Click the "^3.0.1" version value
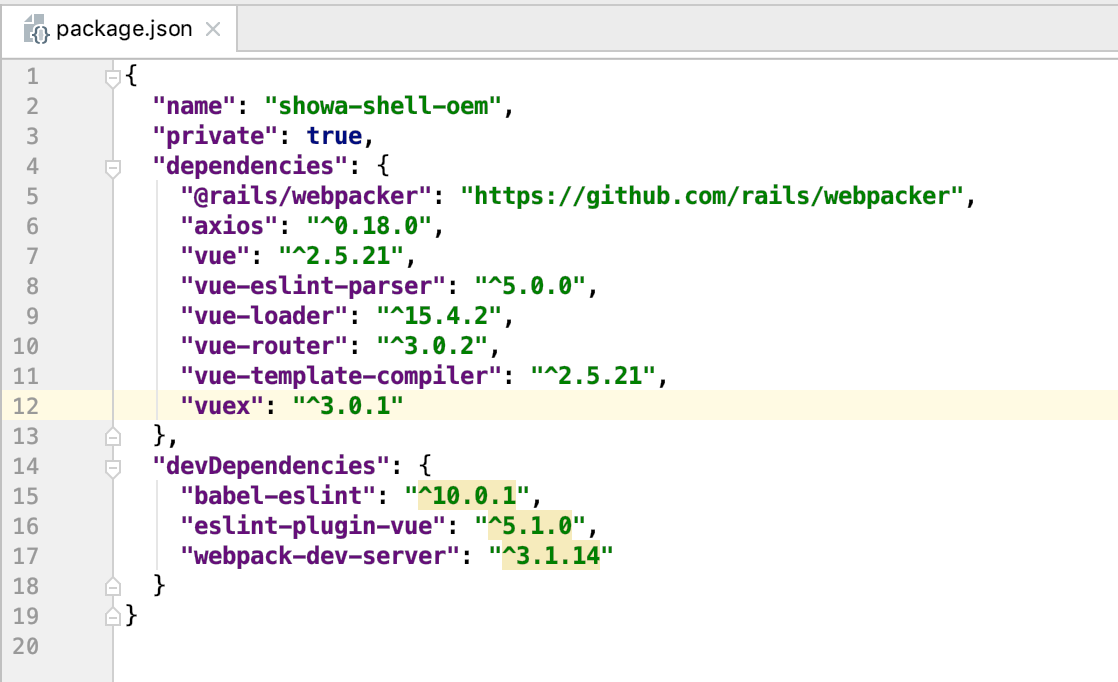This screenshot has height=682, width=1118. coord(348,405)
